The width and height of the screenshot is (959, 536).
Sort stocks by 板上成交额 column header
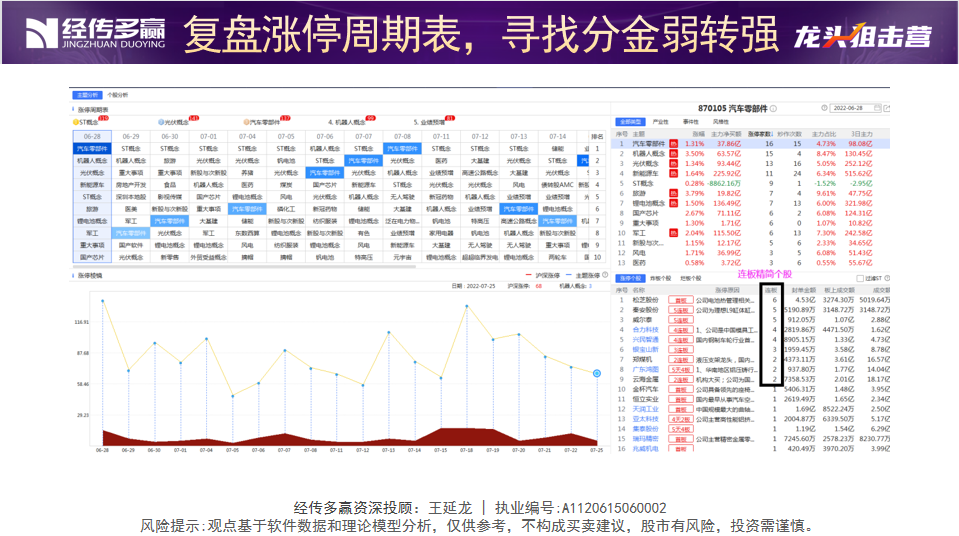[839, 290]
